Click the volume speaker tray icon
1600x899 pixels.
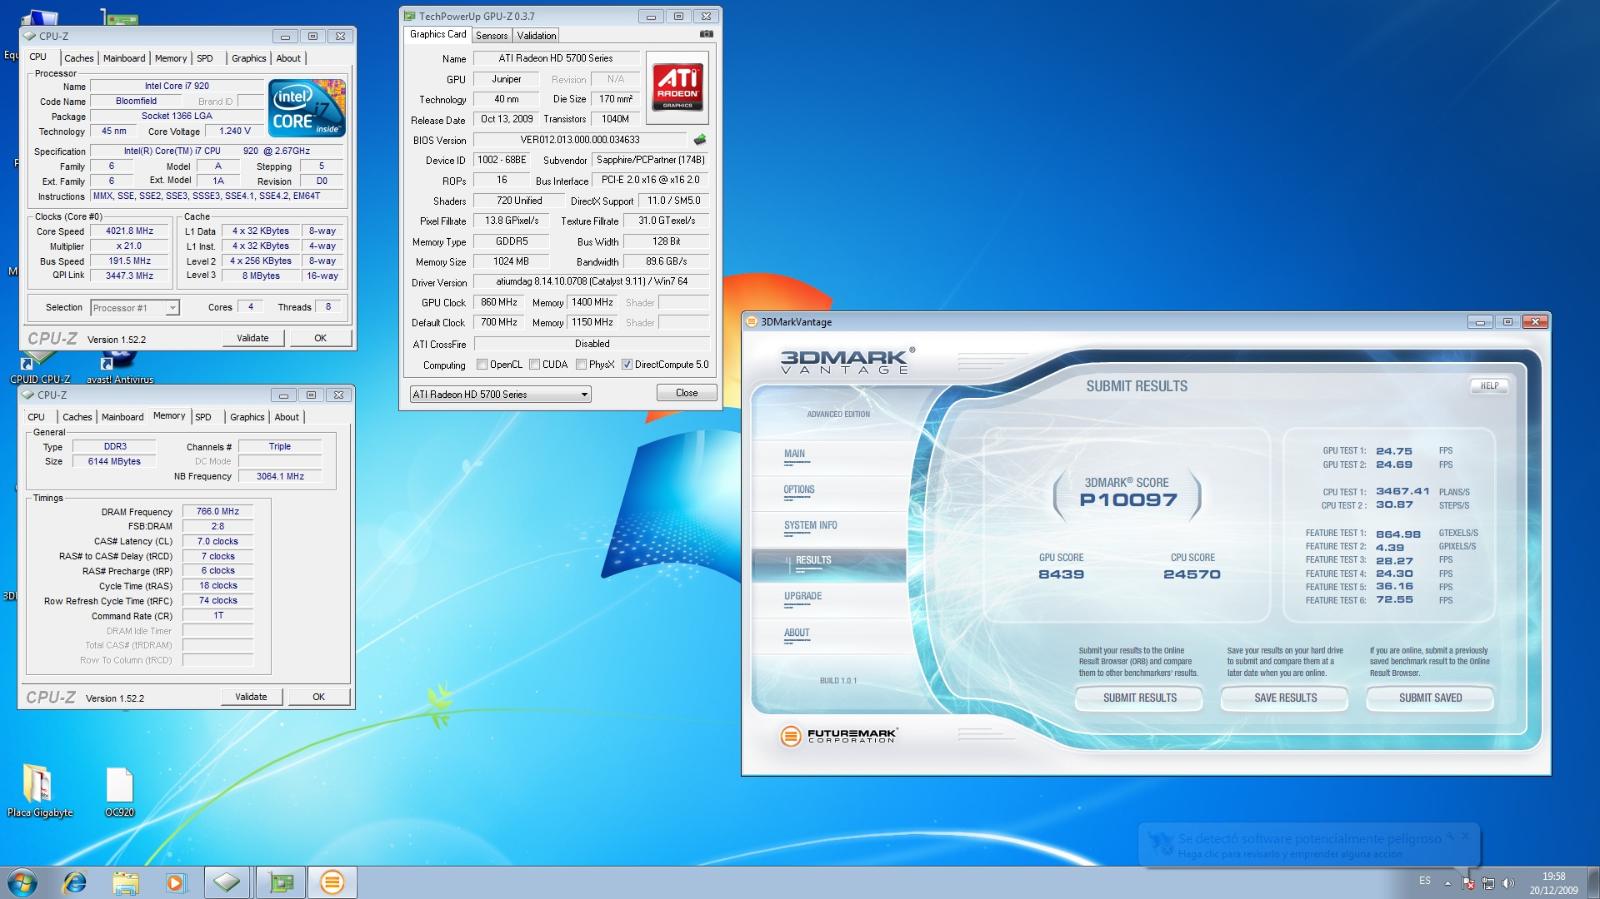(1508, 882)
